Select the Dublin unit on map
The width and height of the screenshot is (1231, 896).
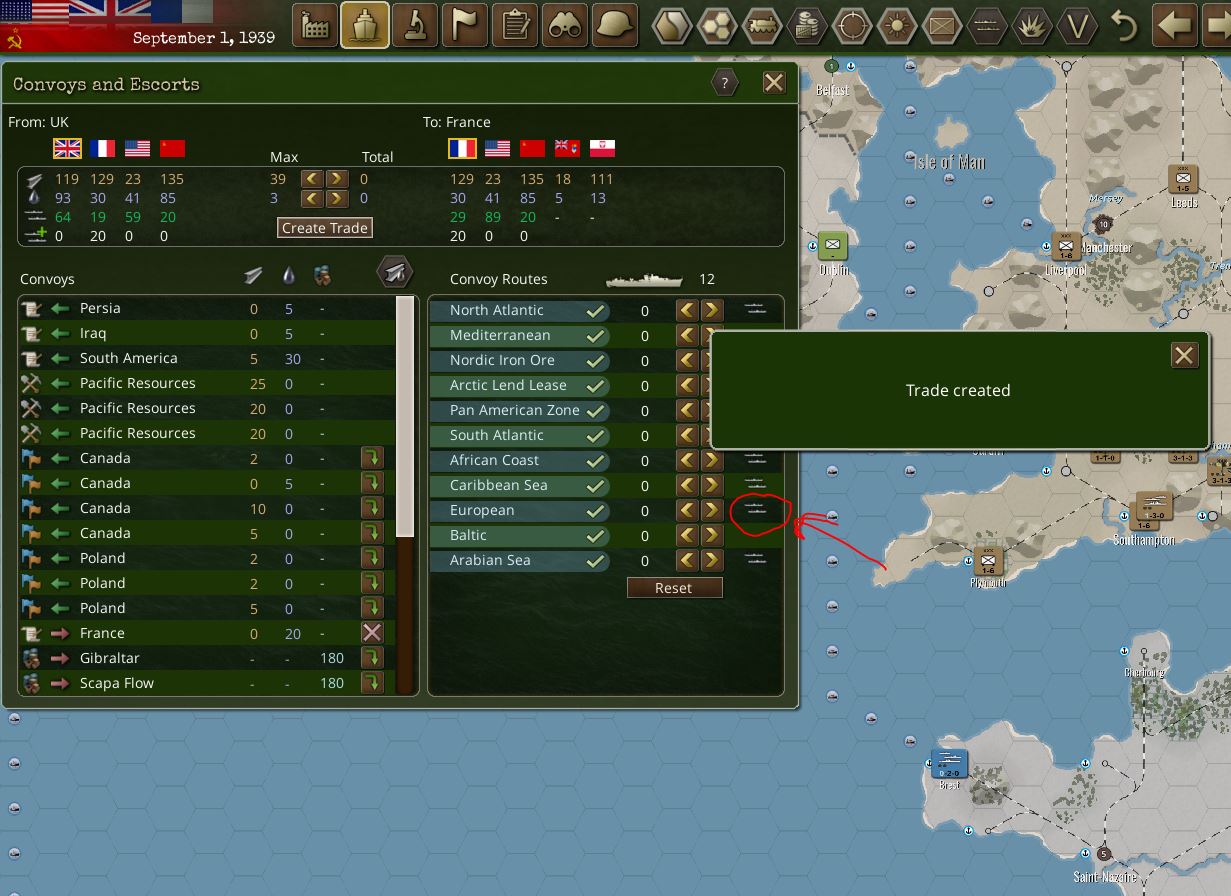click(x=832, y=246)
